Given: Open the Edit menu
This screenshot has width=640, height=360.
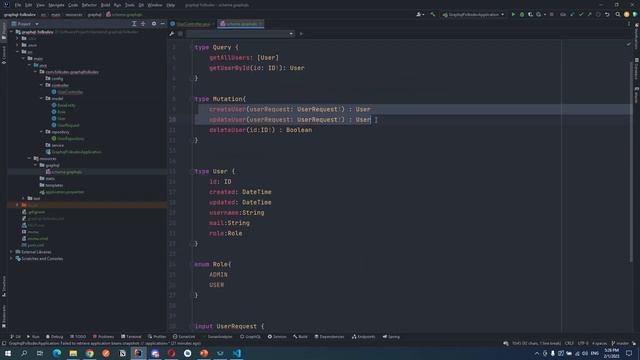Looking at the screenshot, I should [29, 5].
